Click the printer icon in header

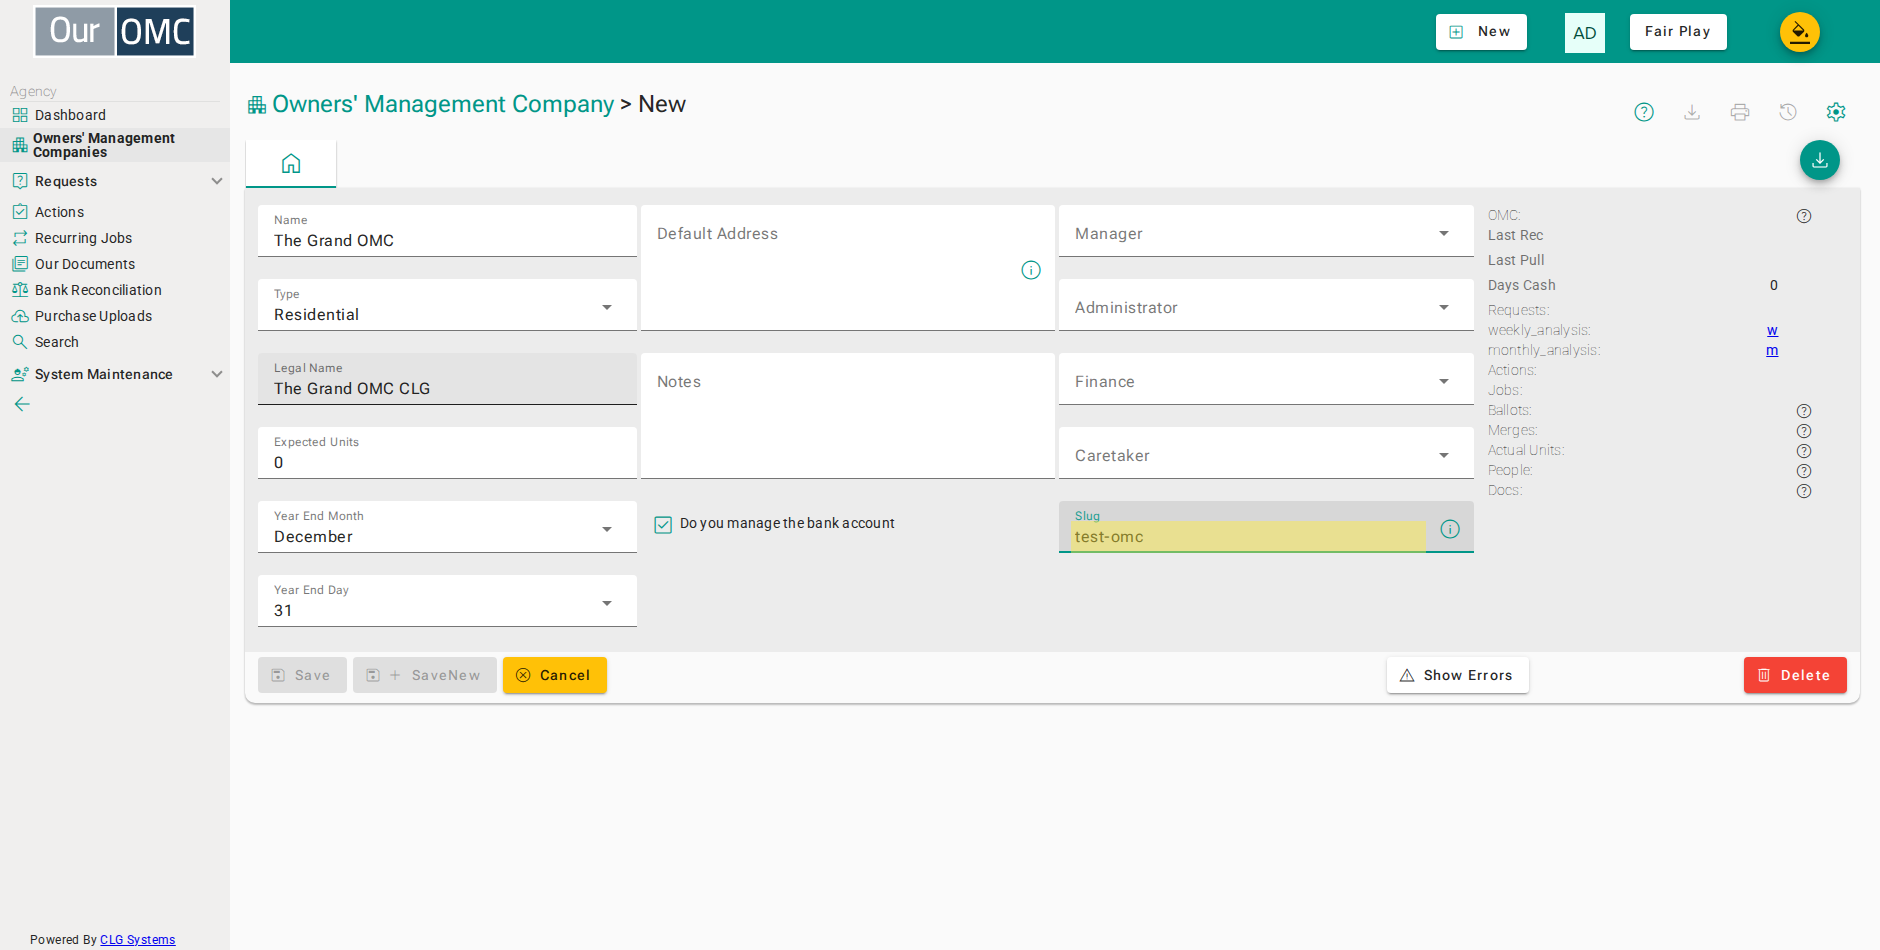tap(1740, 112)
